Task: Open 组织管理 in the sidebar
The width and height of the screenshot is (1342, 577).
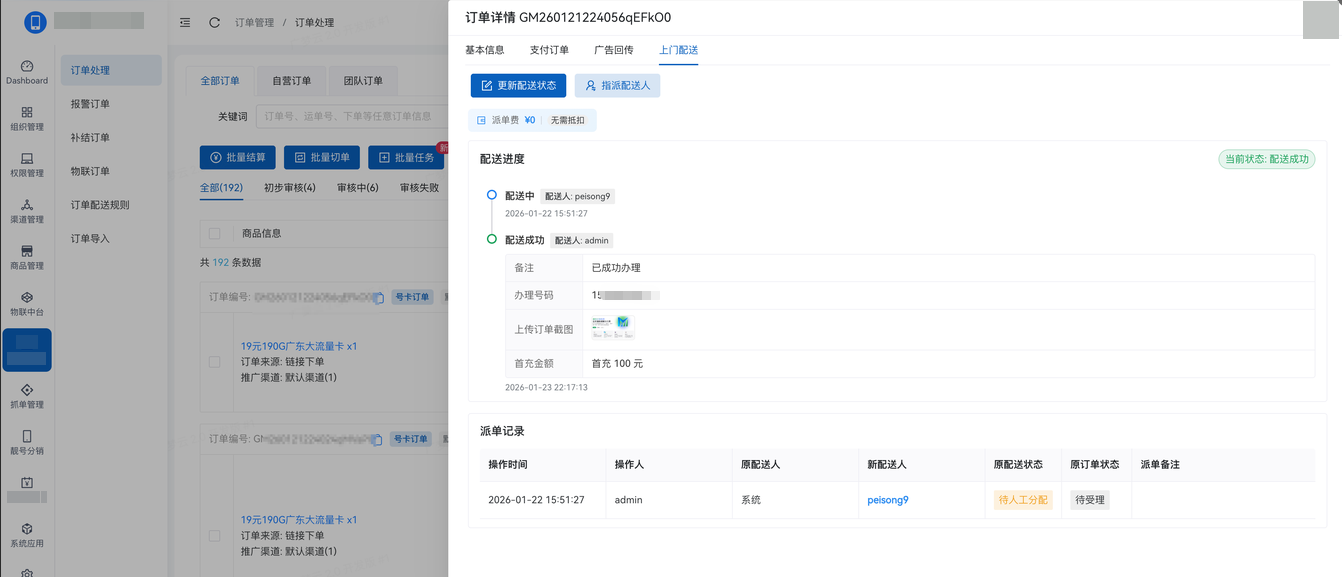Action: pos(27,118)
